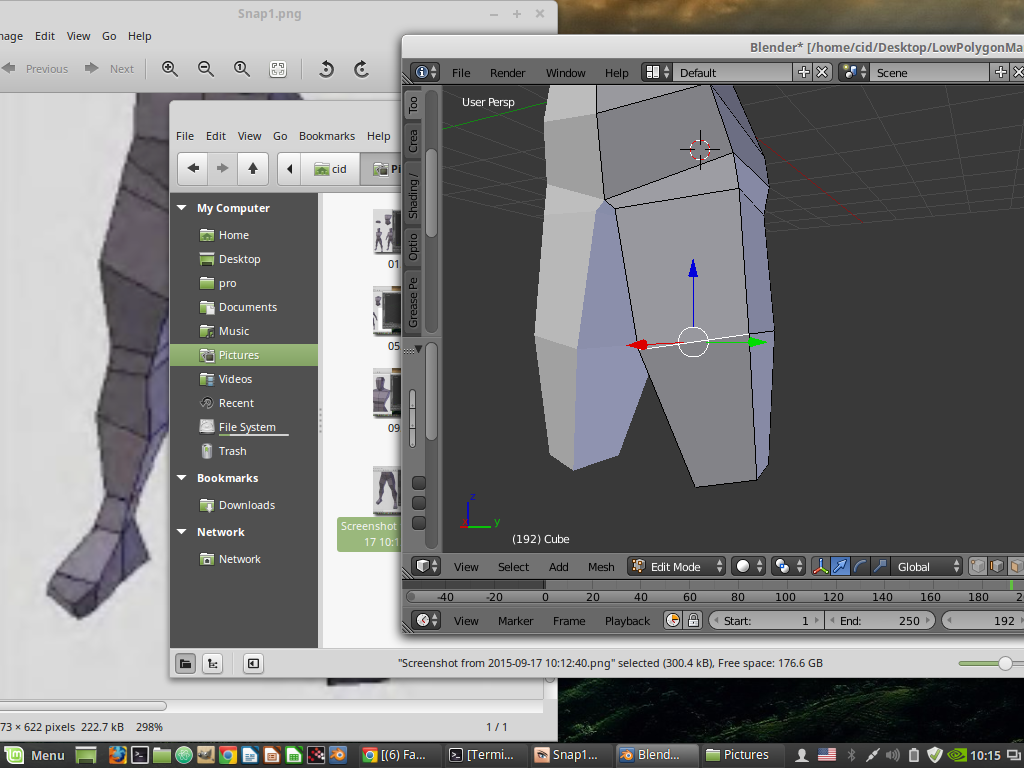Go up to the parent folder
1024x768 pixels.
pyautogui.click(x=253, y=168)
